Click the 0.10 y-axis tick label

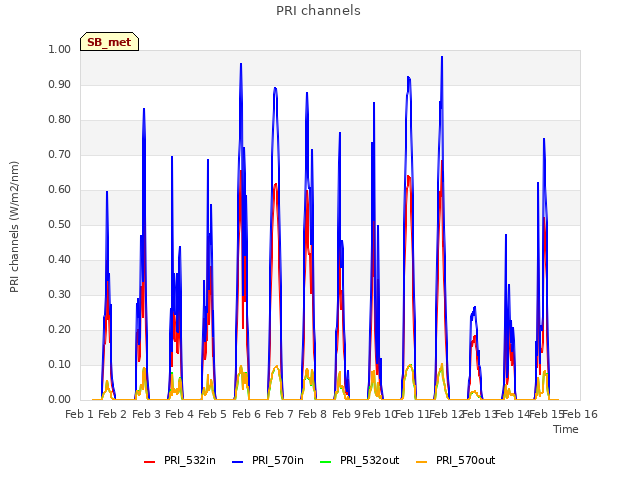coord(60,364)
